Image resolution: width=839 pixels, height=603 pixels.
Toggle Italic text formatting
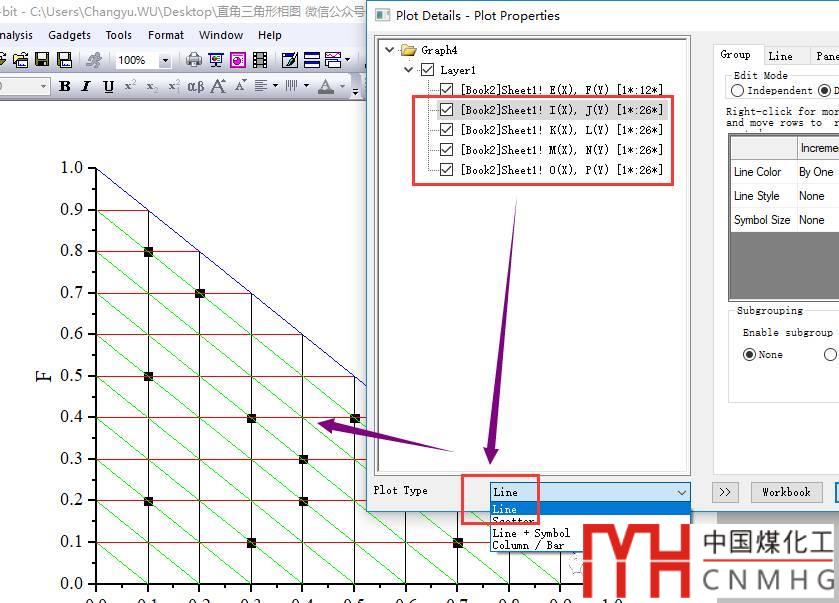(x=87, y=86)
